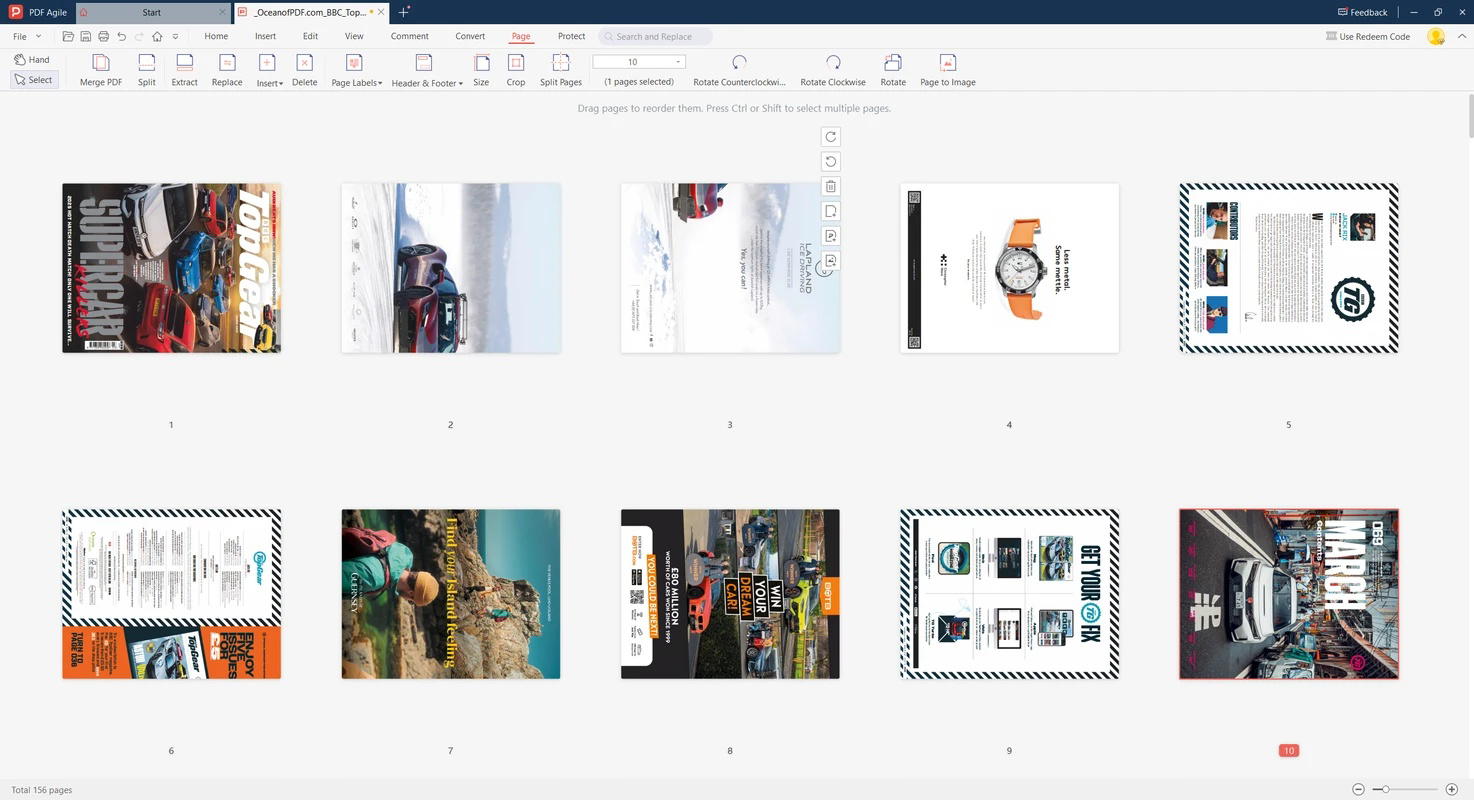Open the Convert tab

pos(470,36)
